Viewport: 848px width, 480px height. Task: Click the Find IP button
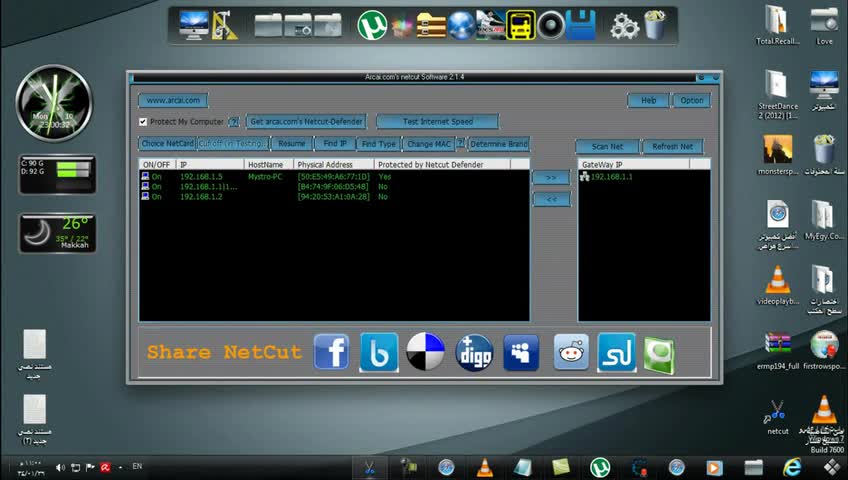(x=335, y=144)
